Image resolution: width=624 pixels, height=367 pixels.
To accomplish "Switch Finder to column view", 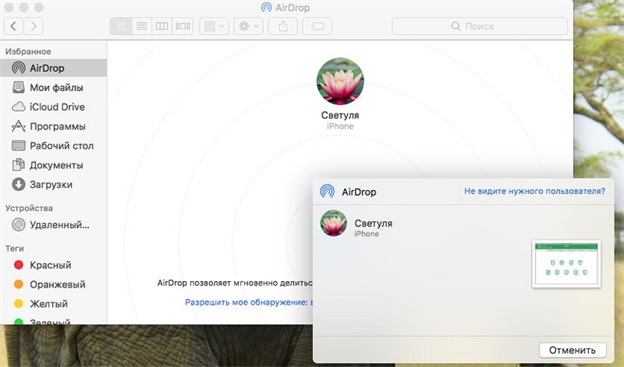I will click(x=162, y=26).
